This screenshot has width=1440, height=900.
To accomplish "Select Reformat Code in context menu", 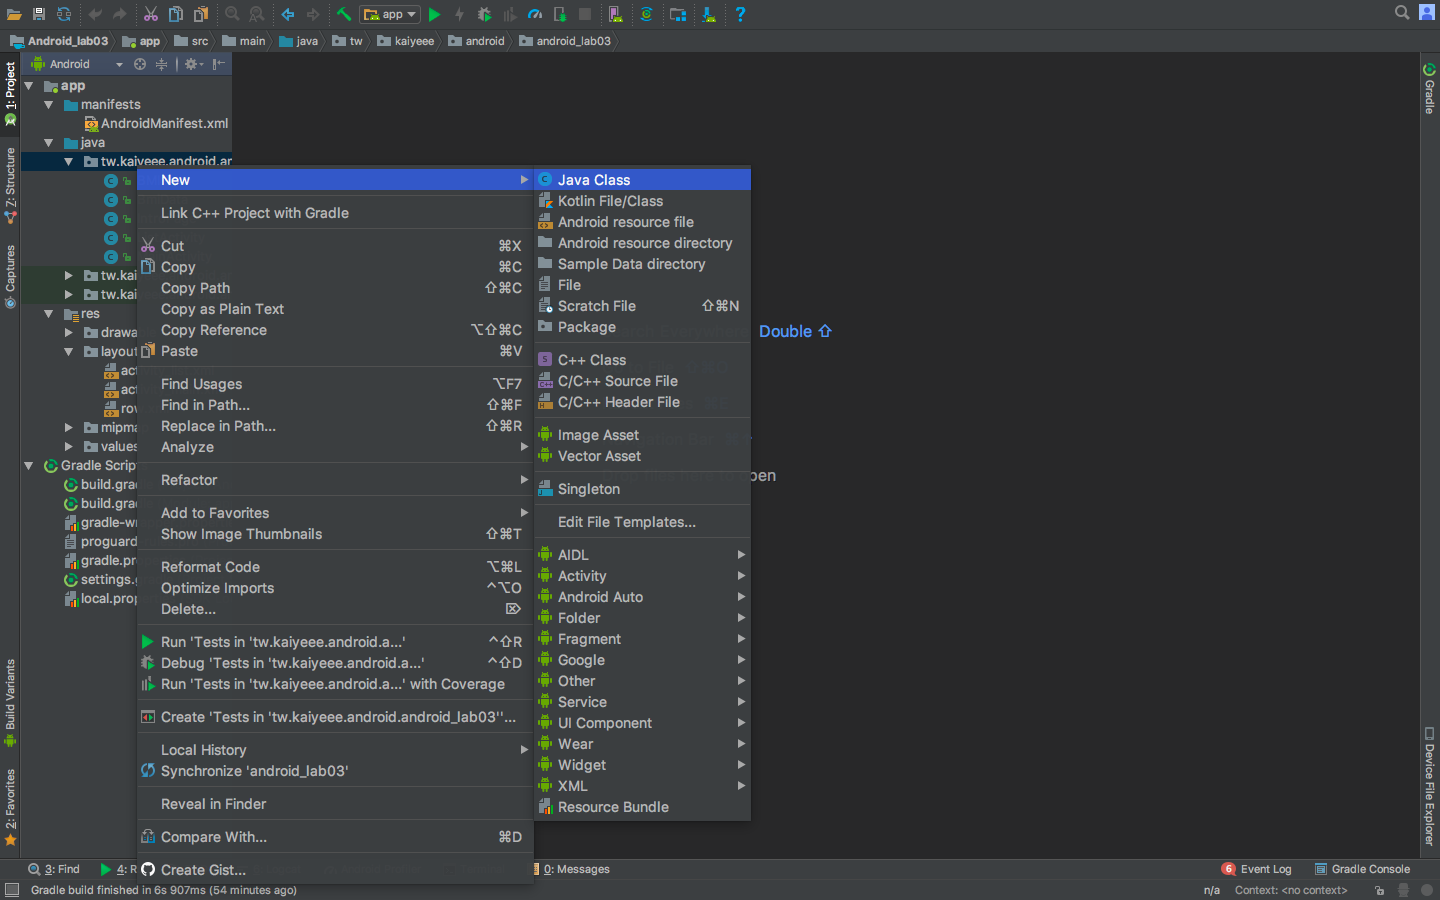I will point(335,567).
